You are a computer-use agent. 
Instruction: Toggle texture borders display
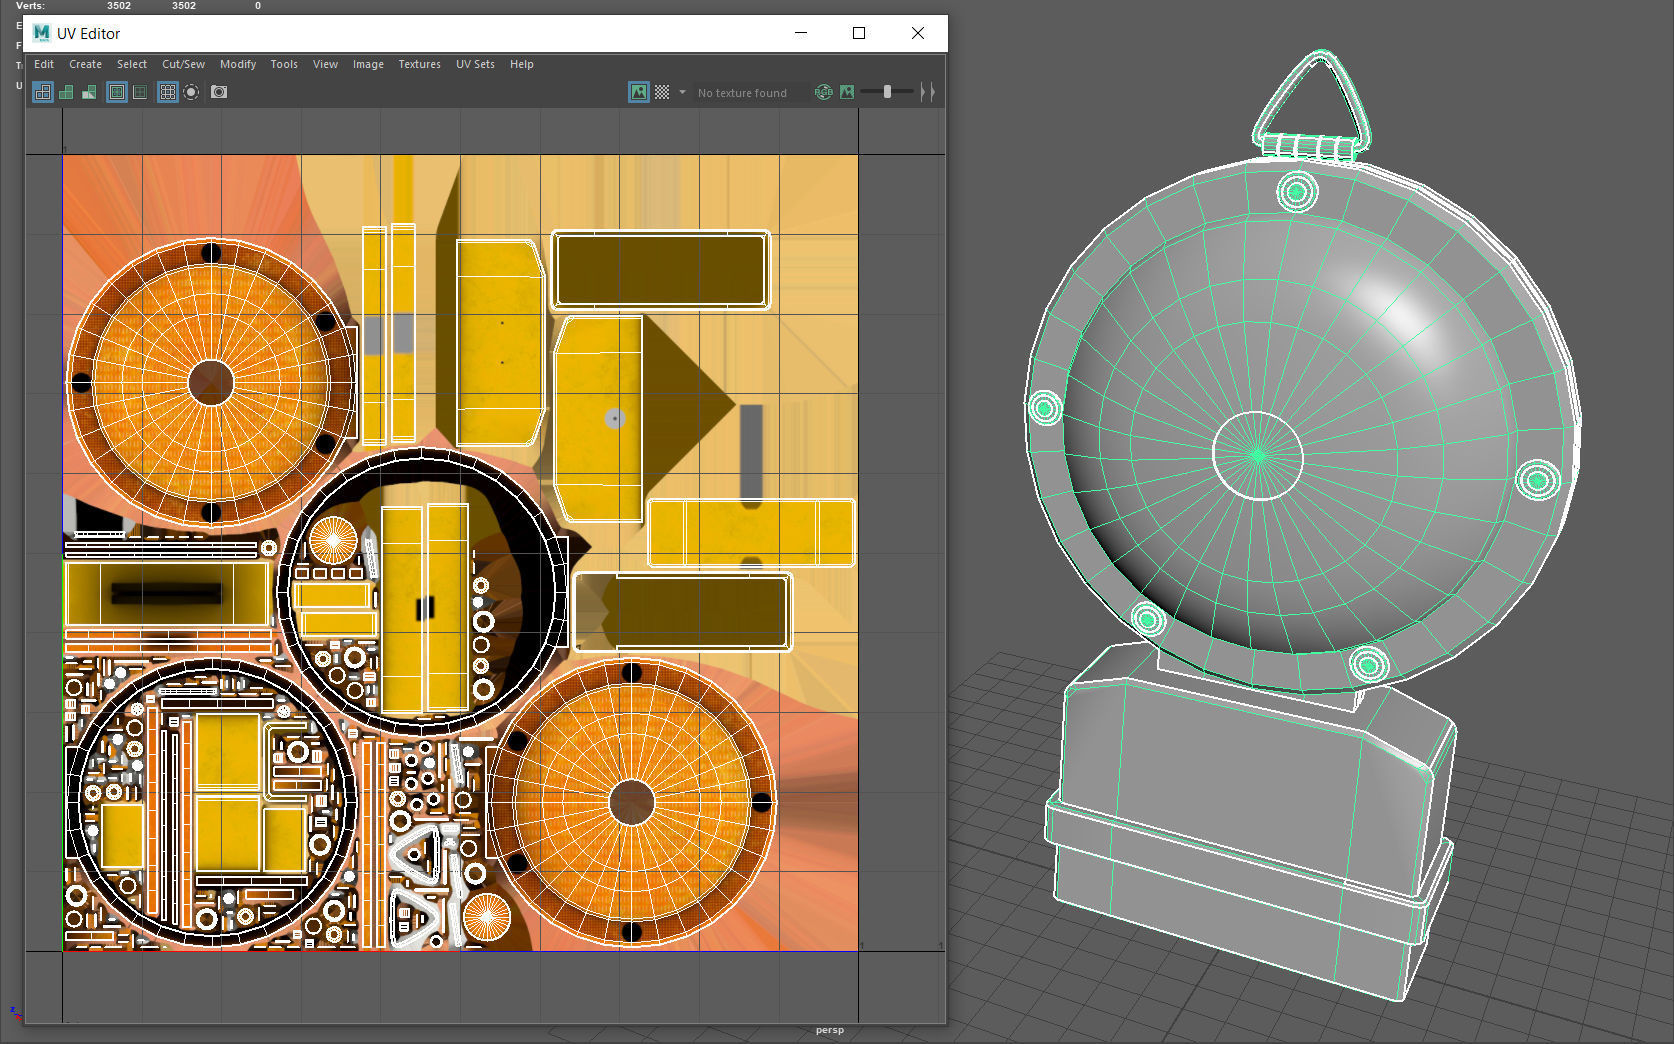click(x=117, y=92)
